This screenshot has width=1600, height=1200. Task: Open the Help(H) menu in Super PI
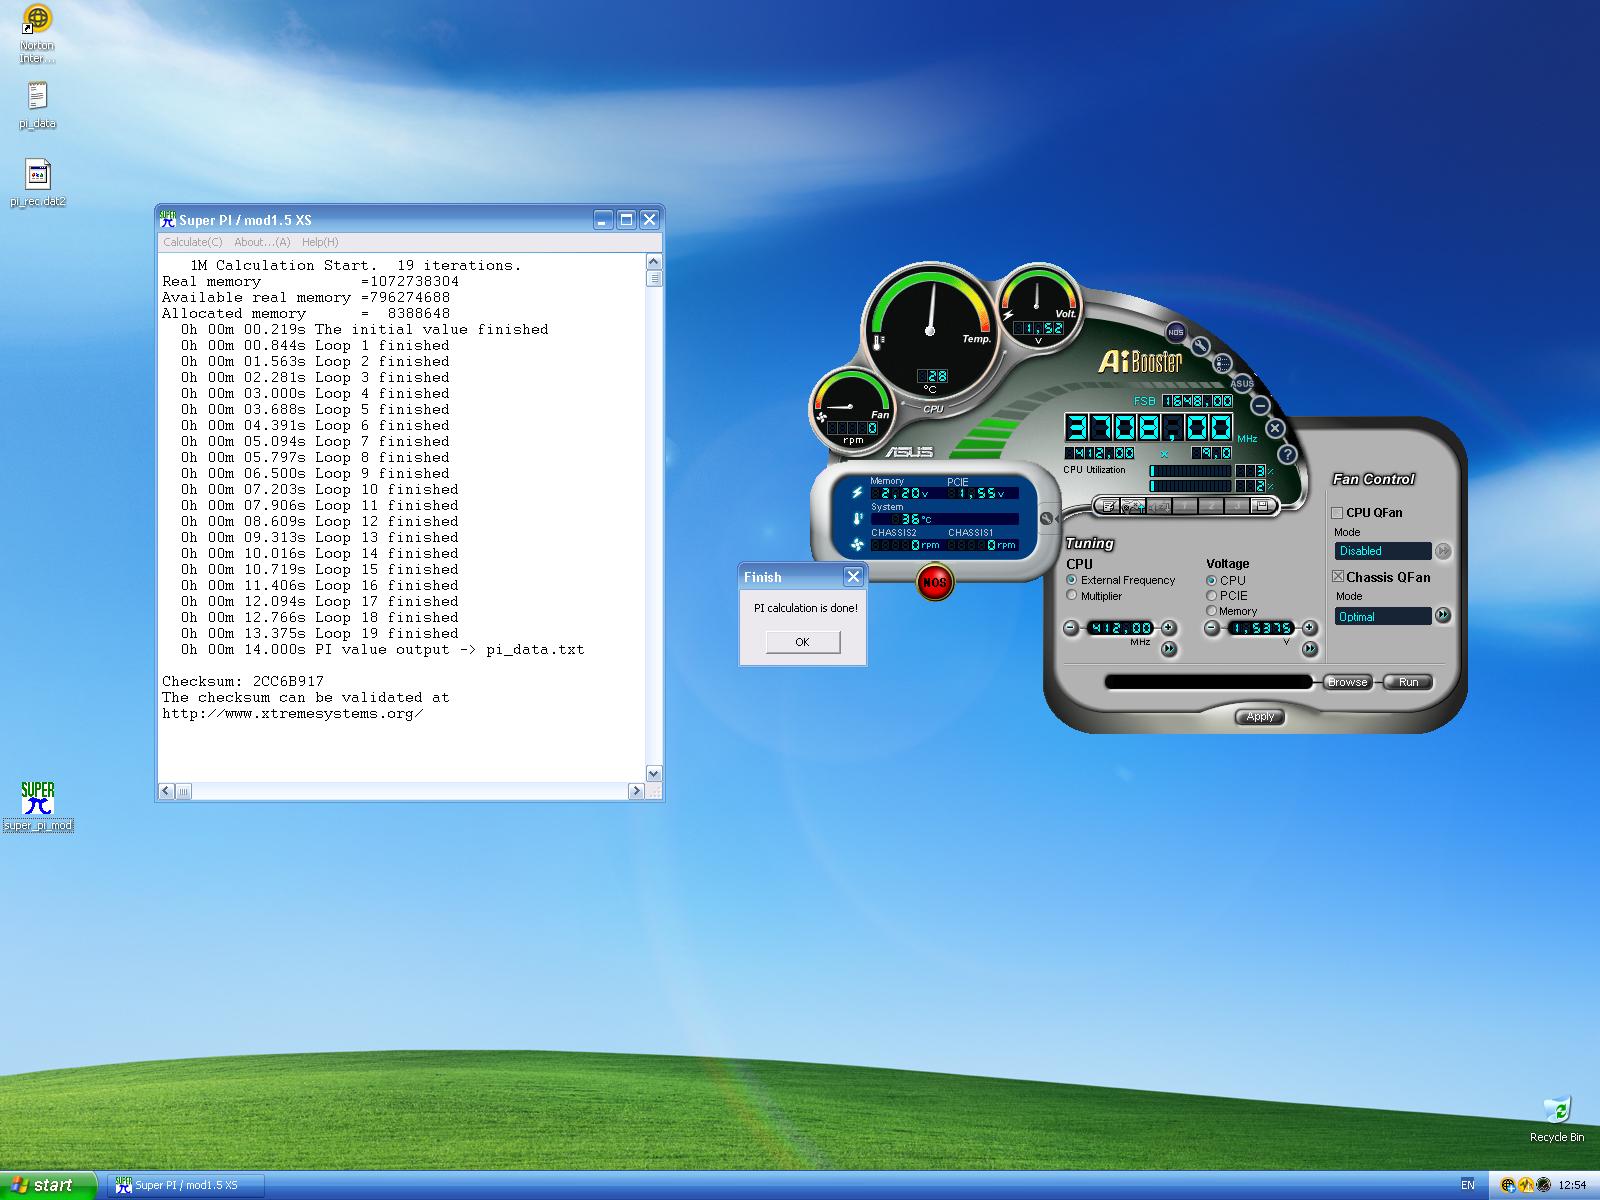coord(320,242)
